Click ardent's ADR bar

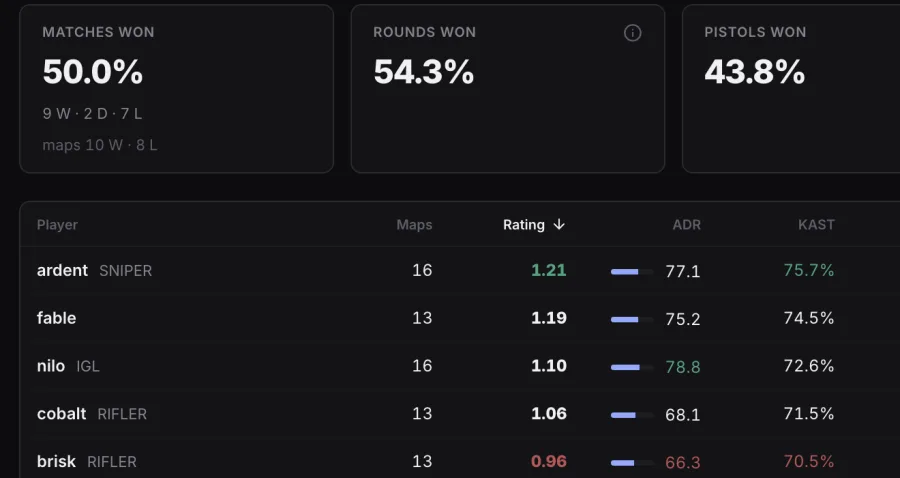[x=632, y=271]
